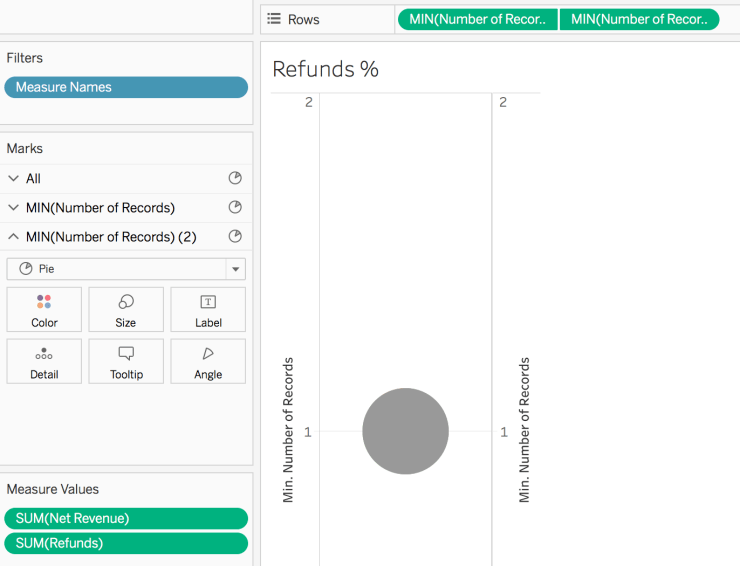This screenshot has height=566, width=740.
Task: Expand the All marks section
Action: pyautogui.click(x=13, y=179)
